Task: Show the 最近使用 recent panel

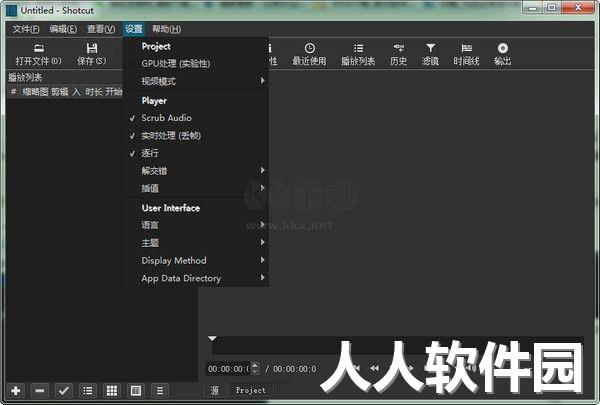Action: coord(309,54)
